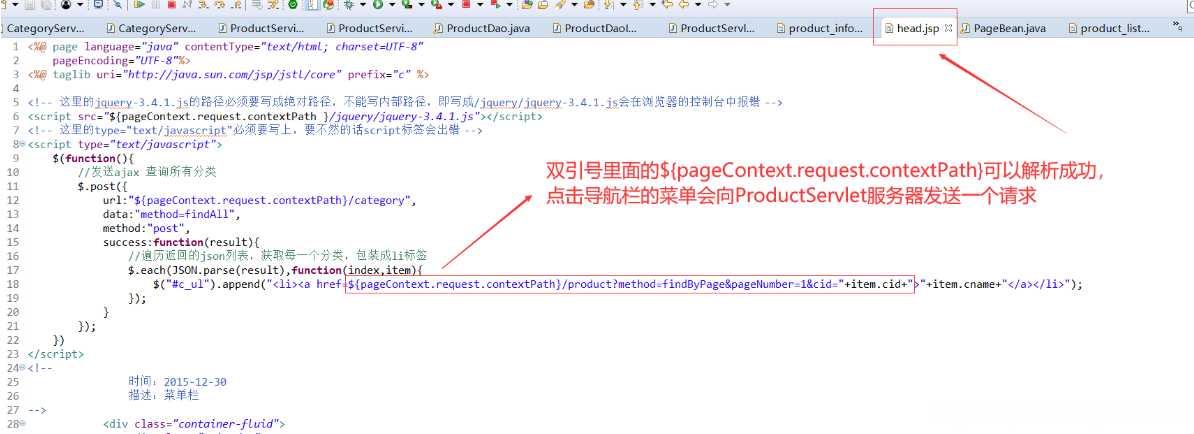Collapse the script block at line 8

(22, 144)
